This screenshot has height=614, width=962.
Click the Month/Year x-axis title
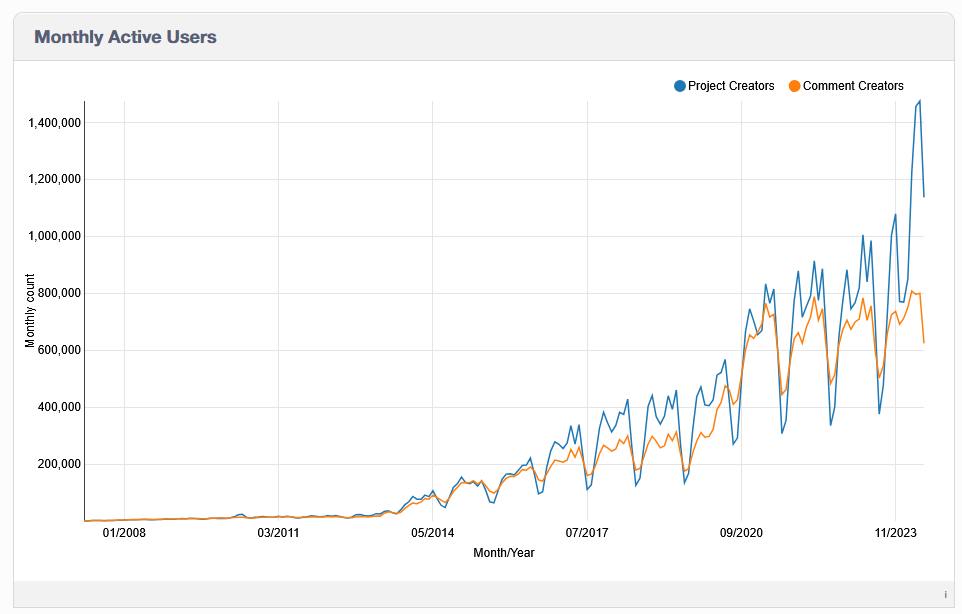point(503,553)
